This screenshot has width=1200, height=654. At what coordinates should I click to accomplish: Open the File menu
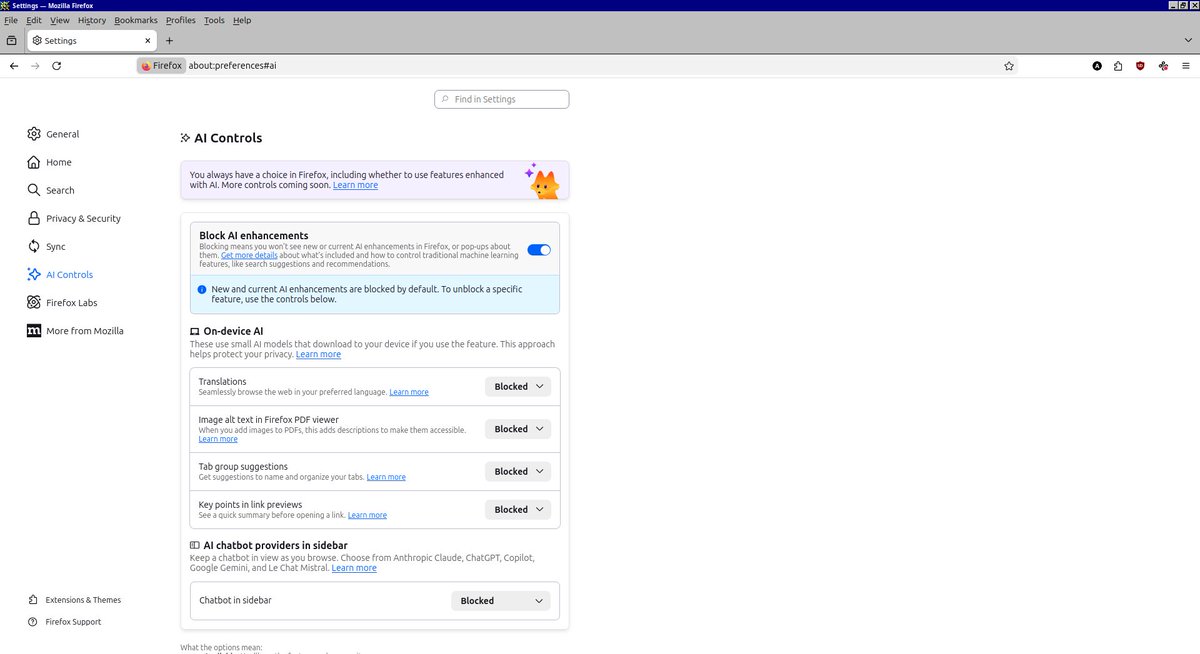(11, 20)
